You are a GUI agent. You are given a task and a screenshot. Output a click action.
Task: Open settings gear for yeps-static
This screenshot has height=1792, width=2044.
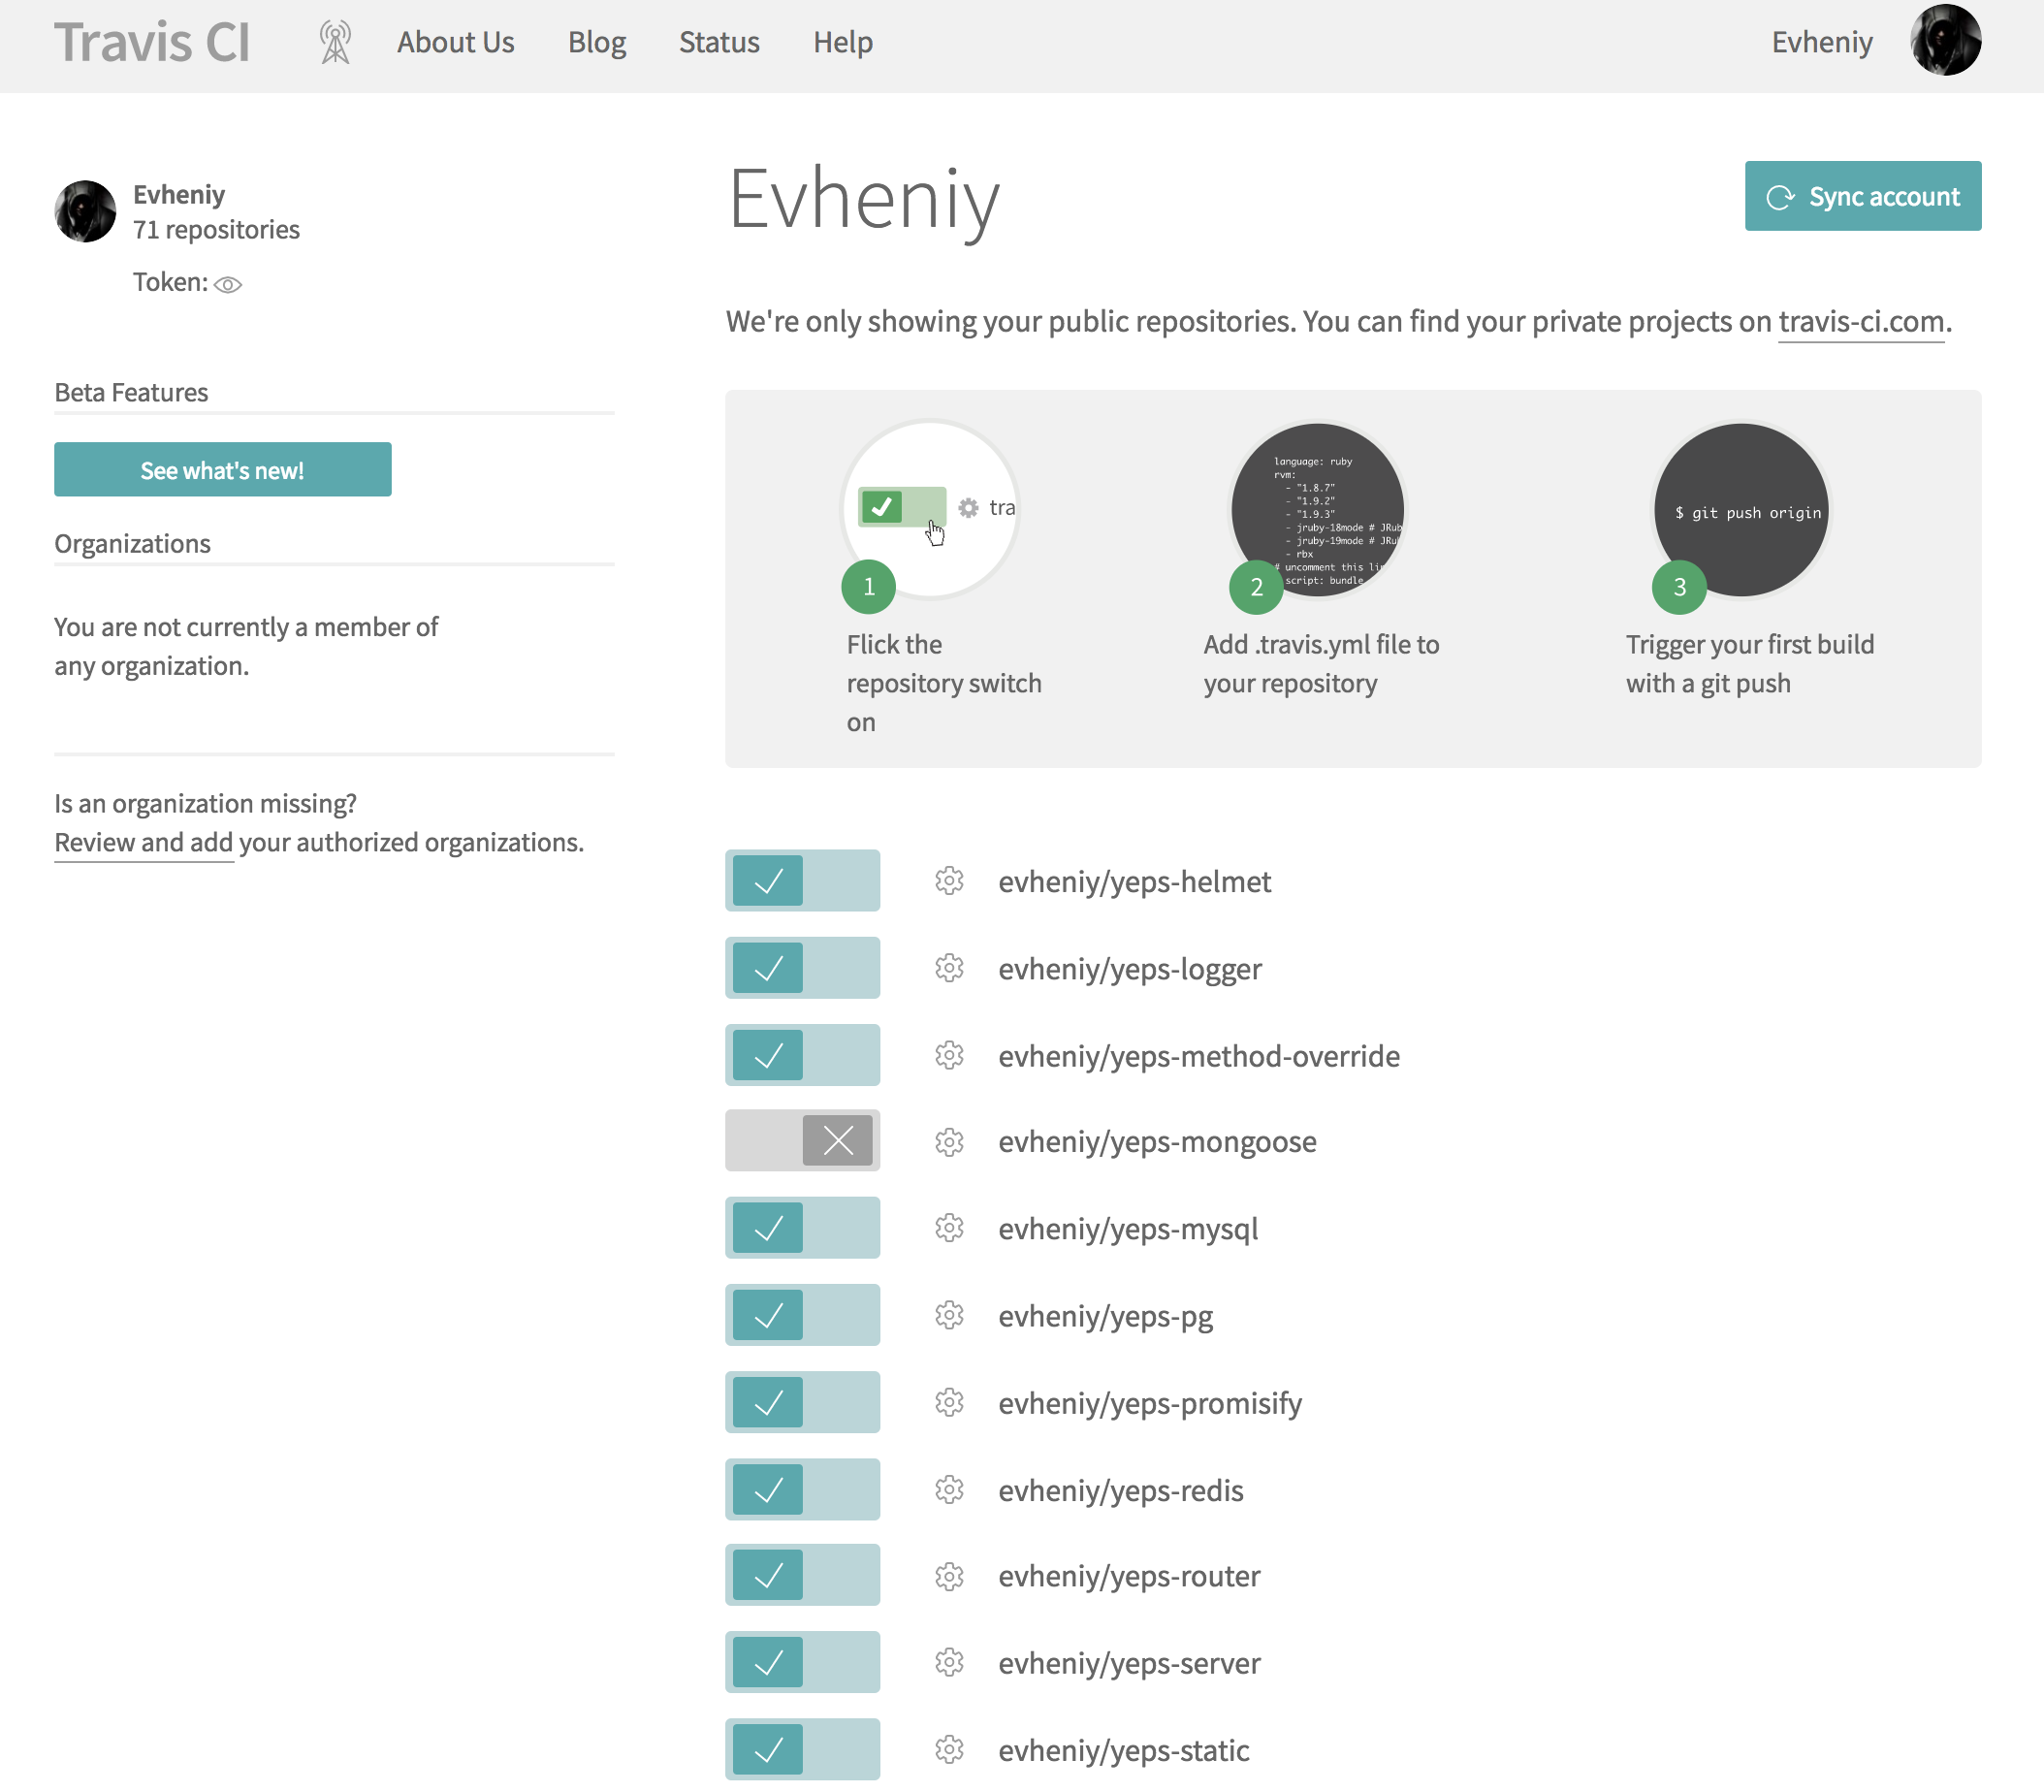coord(948,1750)
